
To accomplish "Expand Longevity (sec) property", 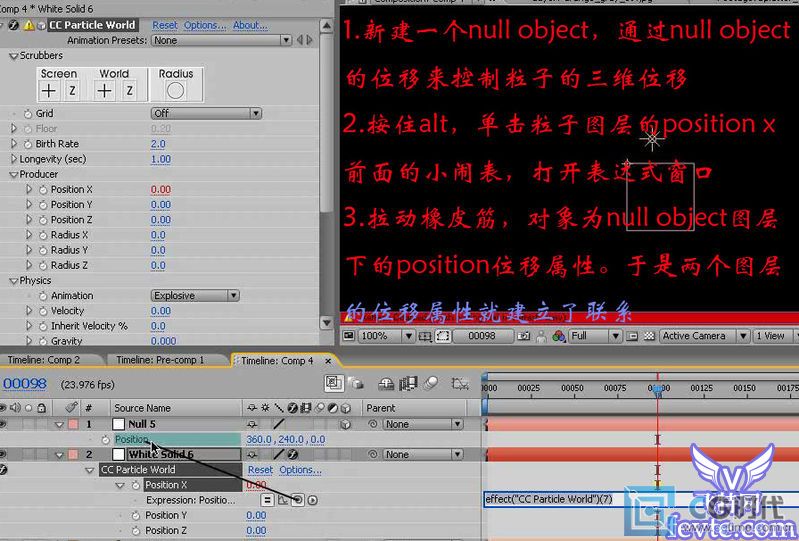I will pos(14,159).
